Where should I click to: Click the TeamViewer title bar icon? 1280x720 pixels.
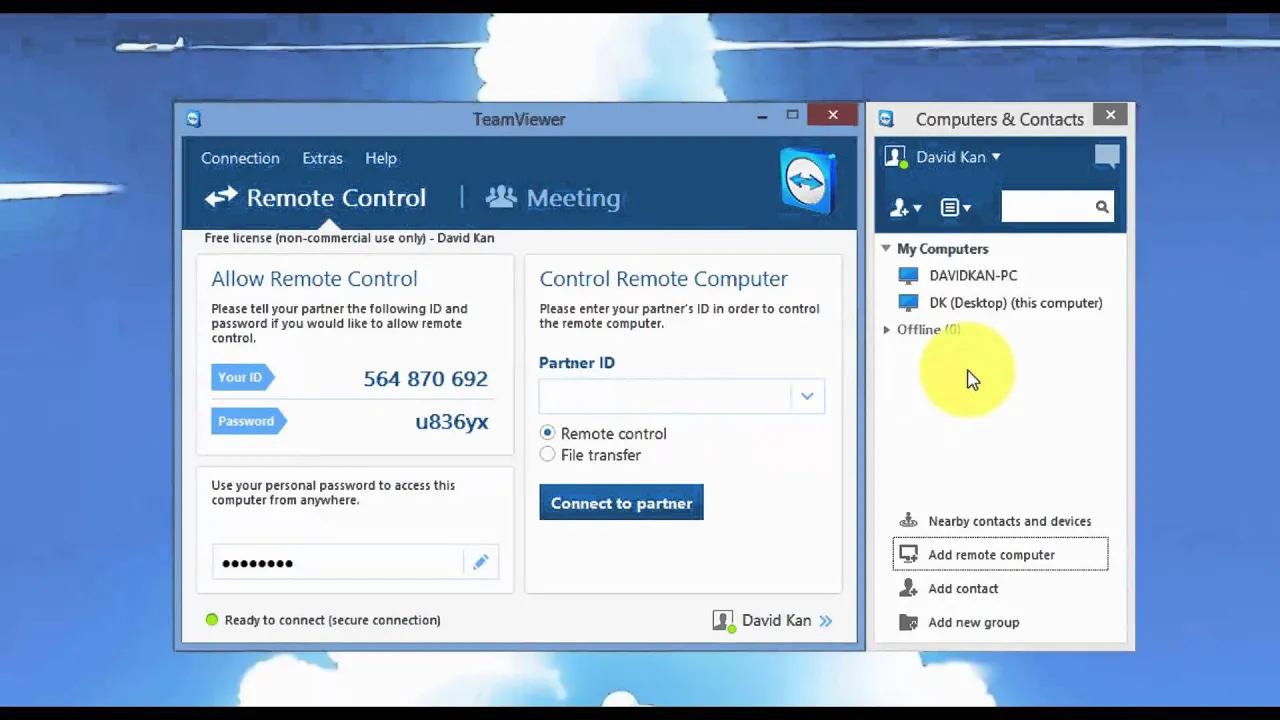(194, 119)
